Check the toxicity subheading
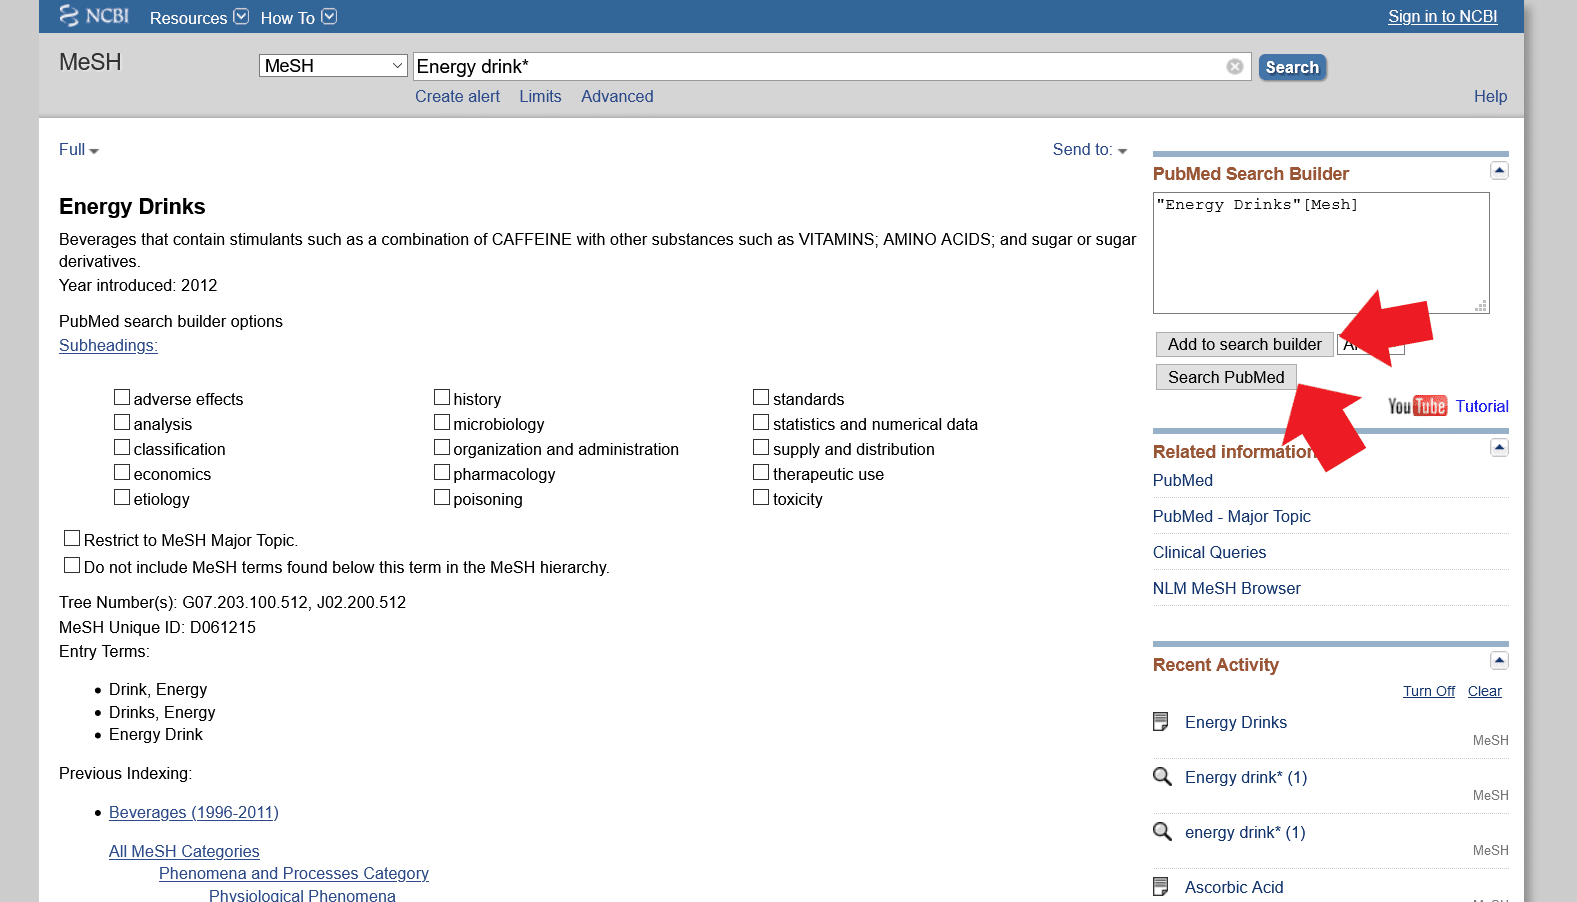Screen dimensions: 1577x902 (x=761, y=497)
